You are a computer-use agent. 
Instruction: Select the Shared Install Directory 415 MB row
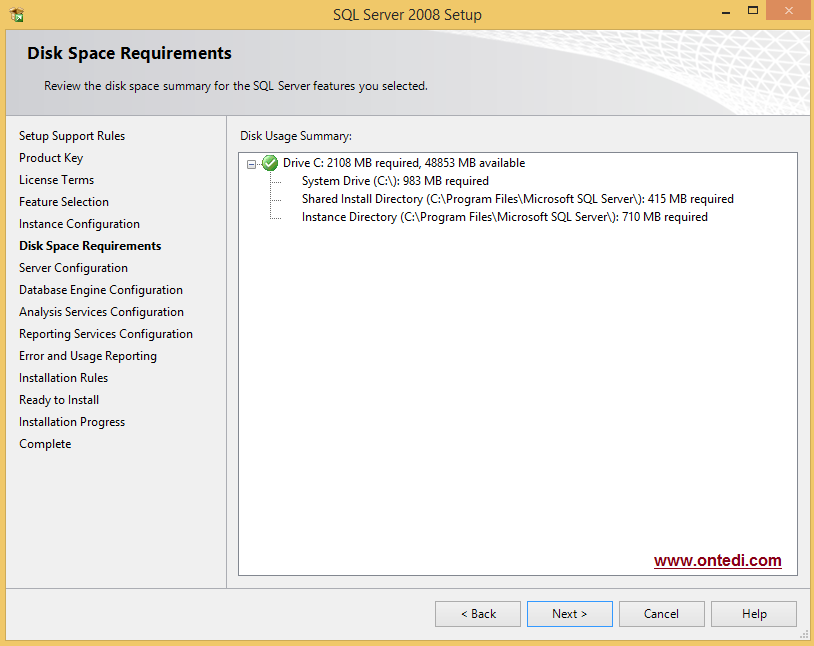click(x=518, y=199)
